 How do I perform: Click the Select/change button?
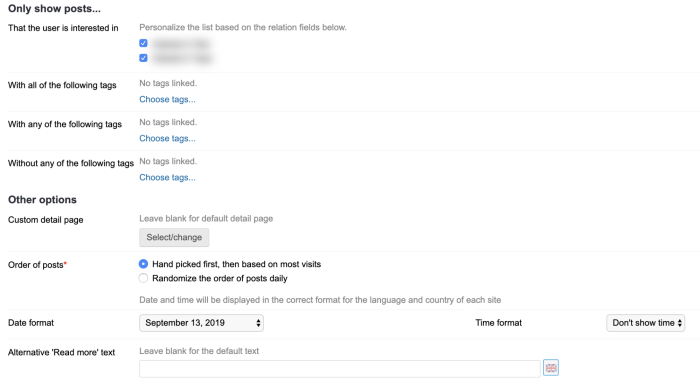(174, 237)
